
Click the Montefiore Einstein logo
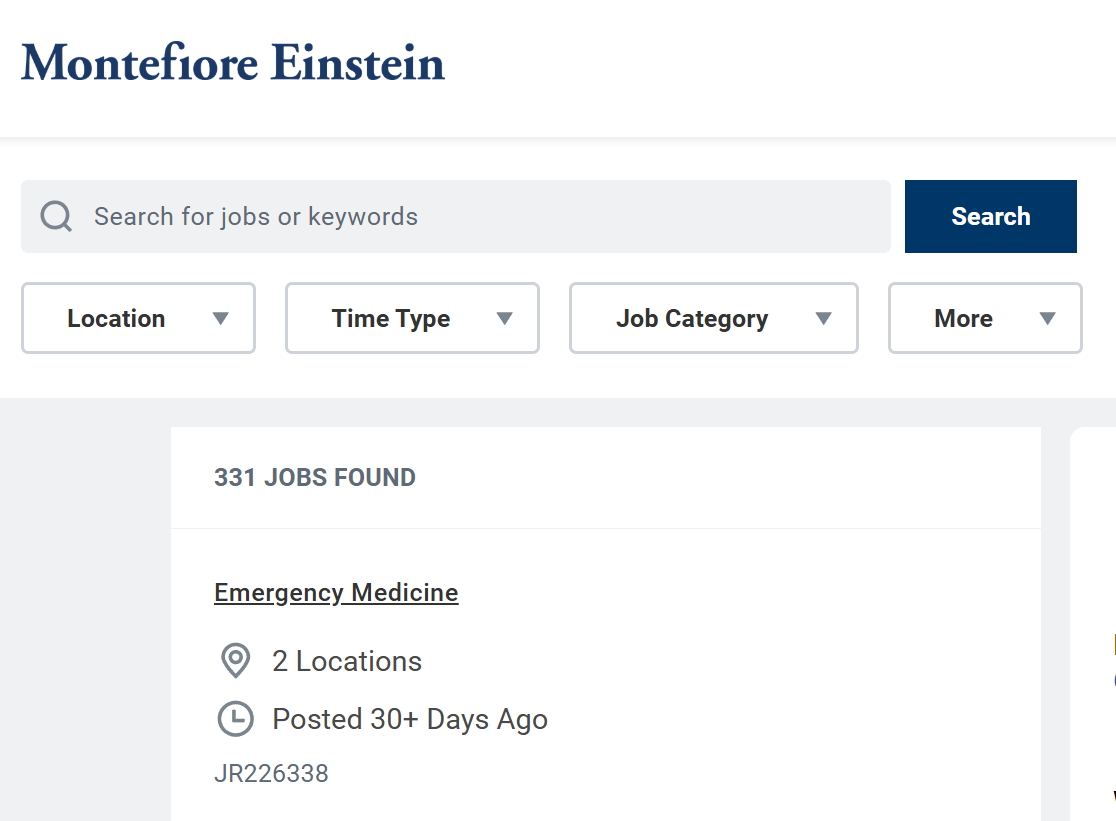point(232,63)
